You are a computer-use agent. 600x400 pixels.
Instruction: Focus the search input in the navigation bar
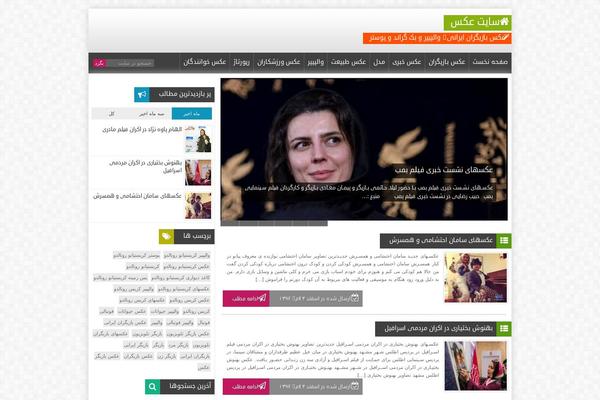pyautogui.click(x=130, y=63)
